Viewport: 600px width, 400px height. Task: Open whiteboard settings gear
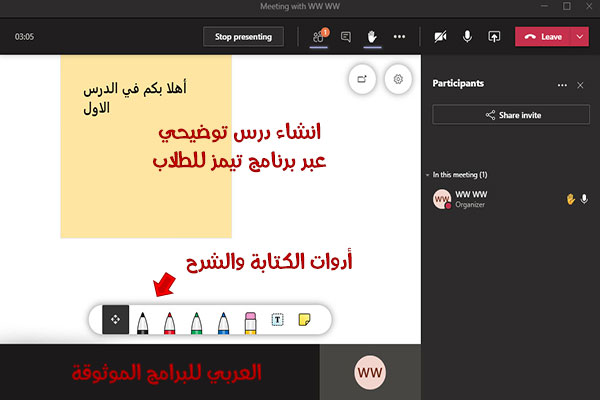coord(398,79)
